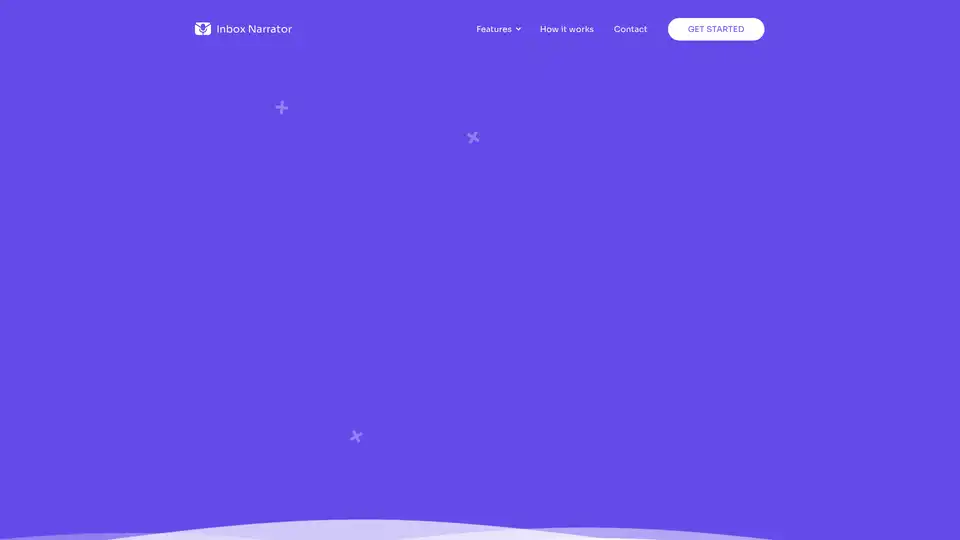Screen dimensions: 960x540
Task: Open the Inbox Narrator home link text
Action: pyautogui.click(x=254, y=29)
